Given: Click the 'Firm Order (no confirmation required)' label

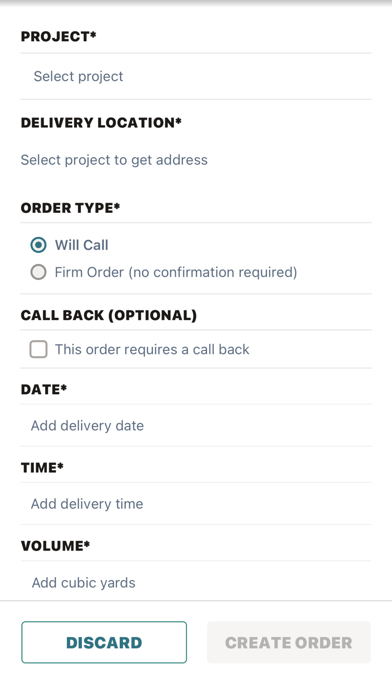Looking at the screenshot, I should (x=176, y=272).
